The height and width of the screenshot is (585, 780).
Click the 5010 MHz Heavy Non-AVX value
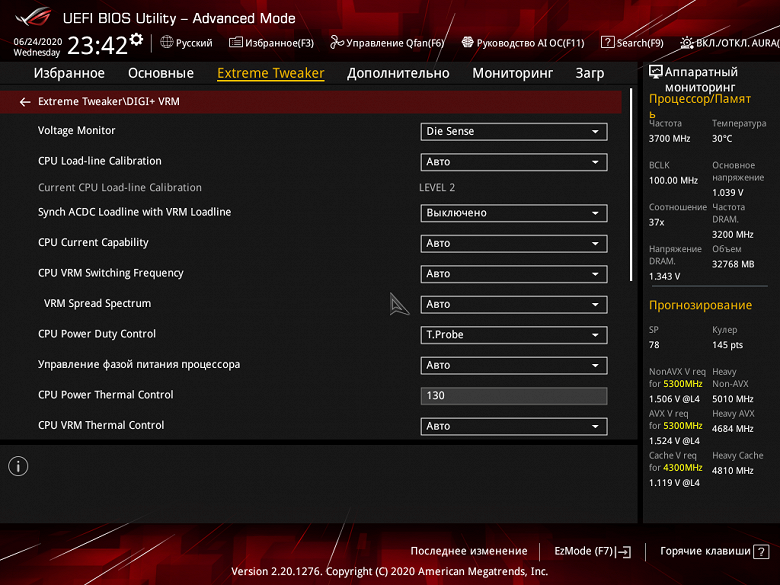732,399
